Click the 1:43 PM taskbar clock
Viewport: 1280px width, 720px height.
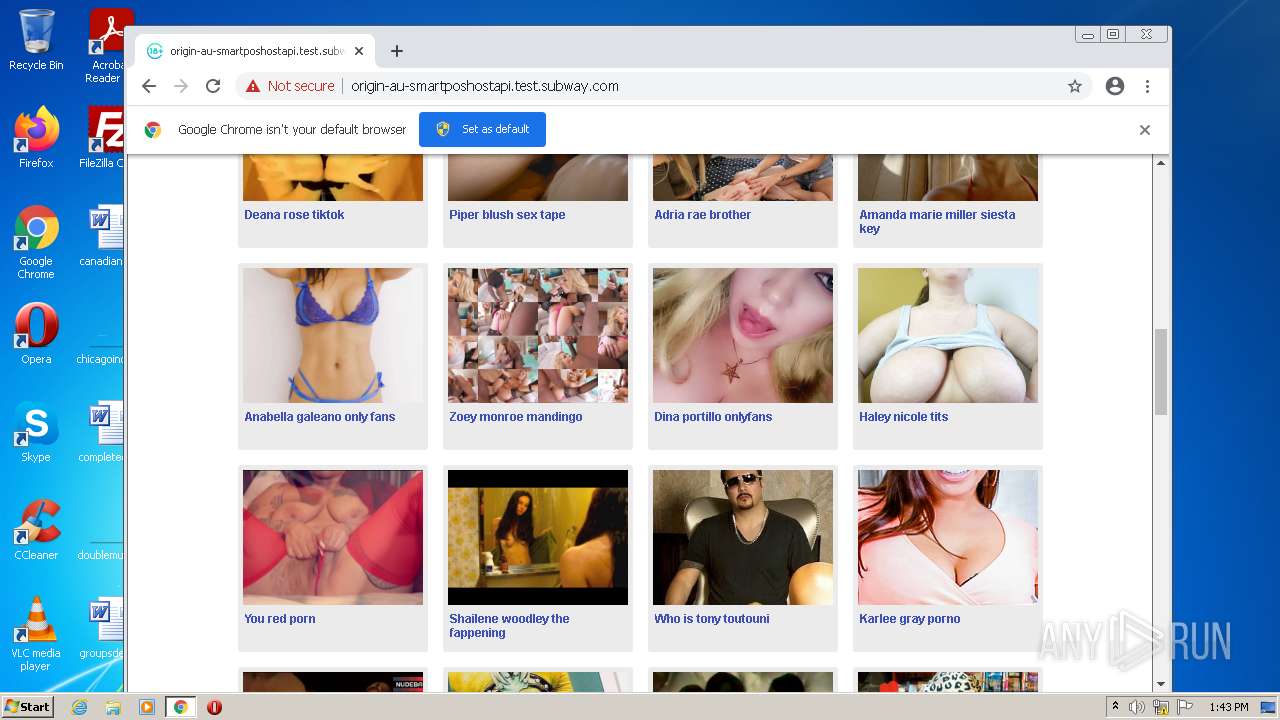click(1228, 707)
